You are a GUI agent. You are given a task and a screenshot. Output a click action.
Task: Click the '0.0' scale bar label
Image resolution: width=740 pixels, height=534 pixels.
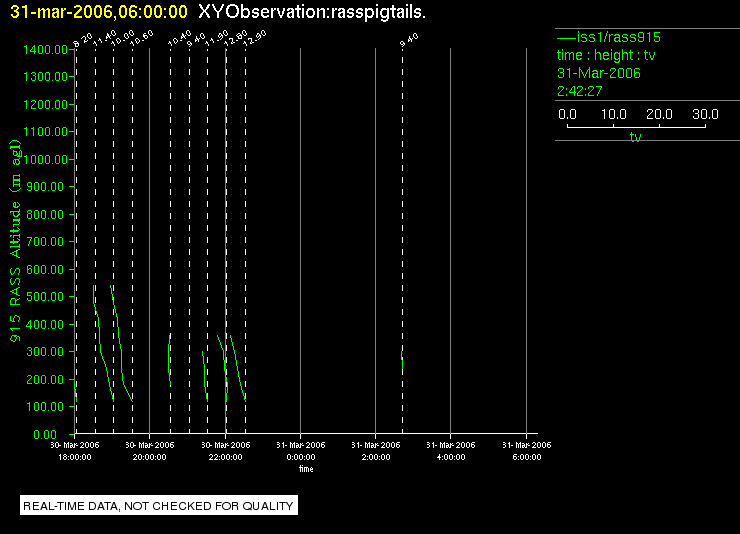tap(567, 114)
